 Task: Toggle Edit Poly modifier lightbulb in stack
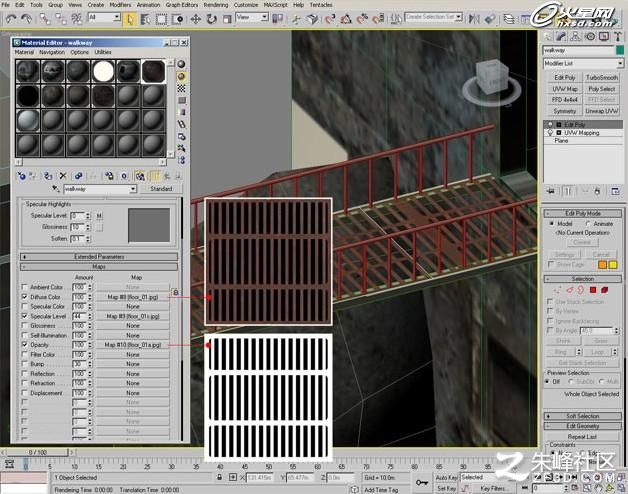coord(551,125)
